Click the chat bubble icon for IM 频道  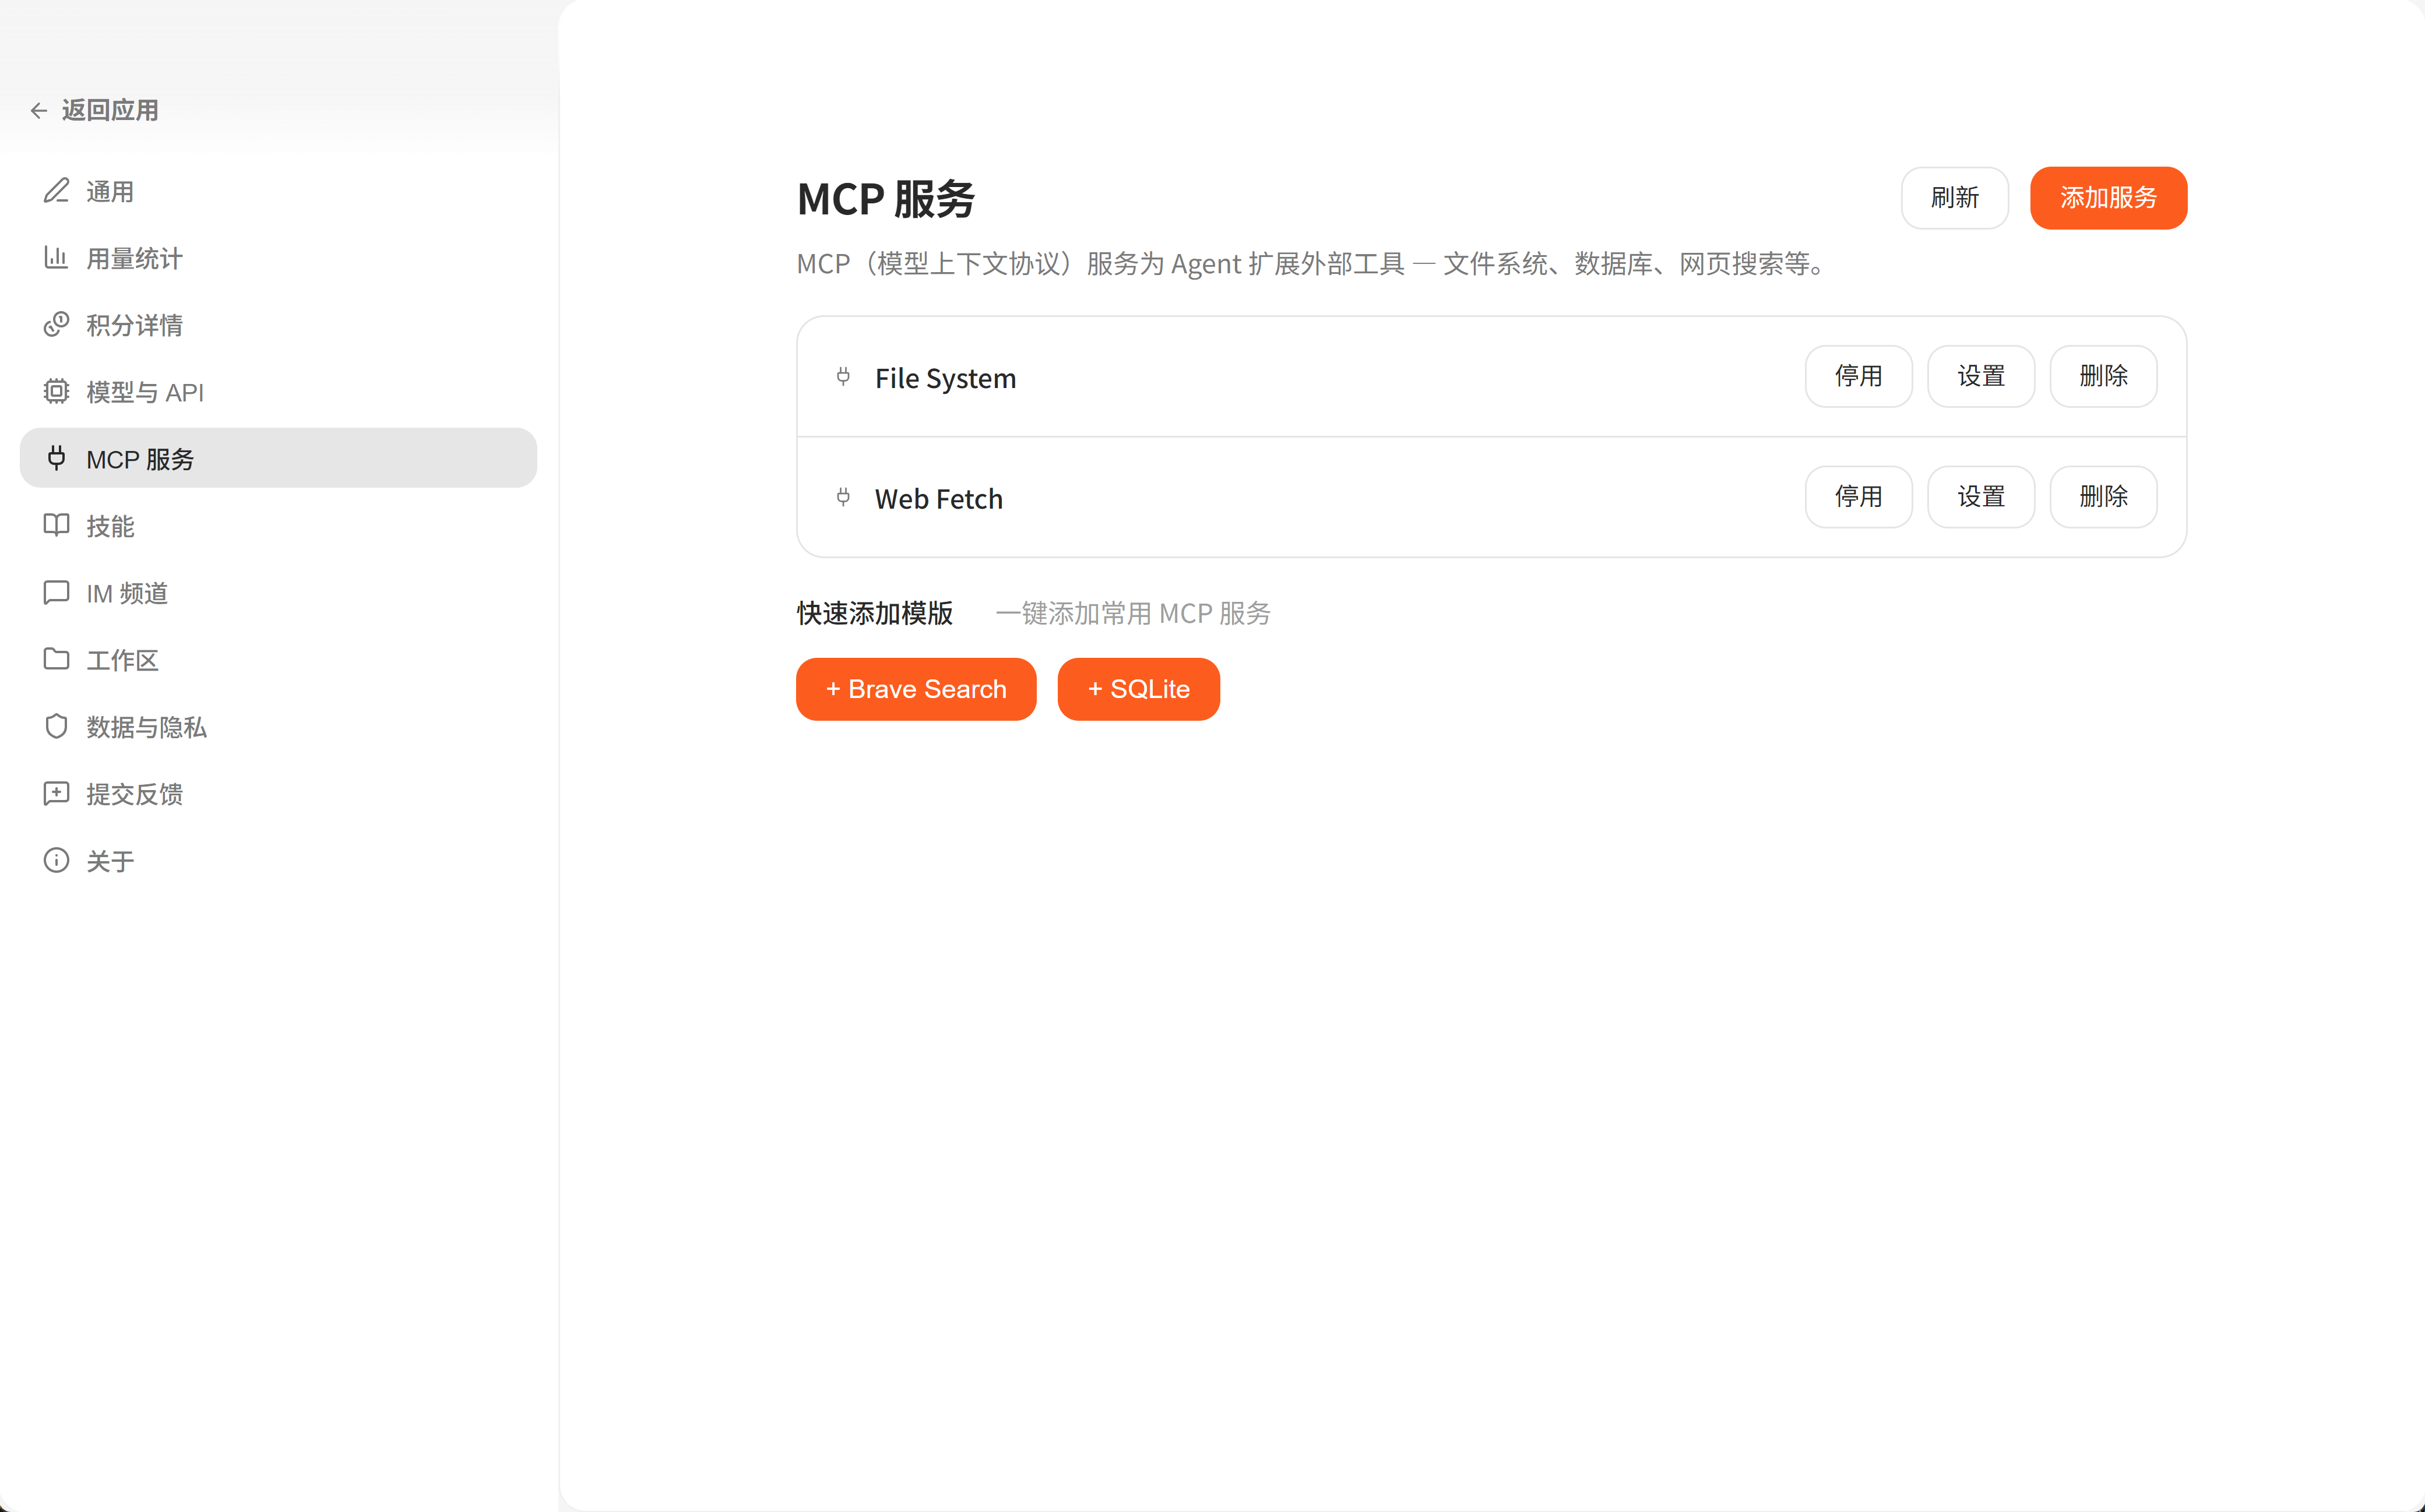[x=56, y=592]
